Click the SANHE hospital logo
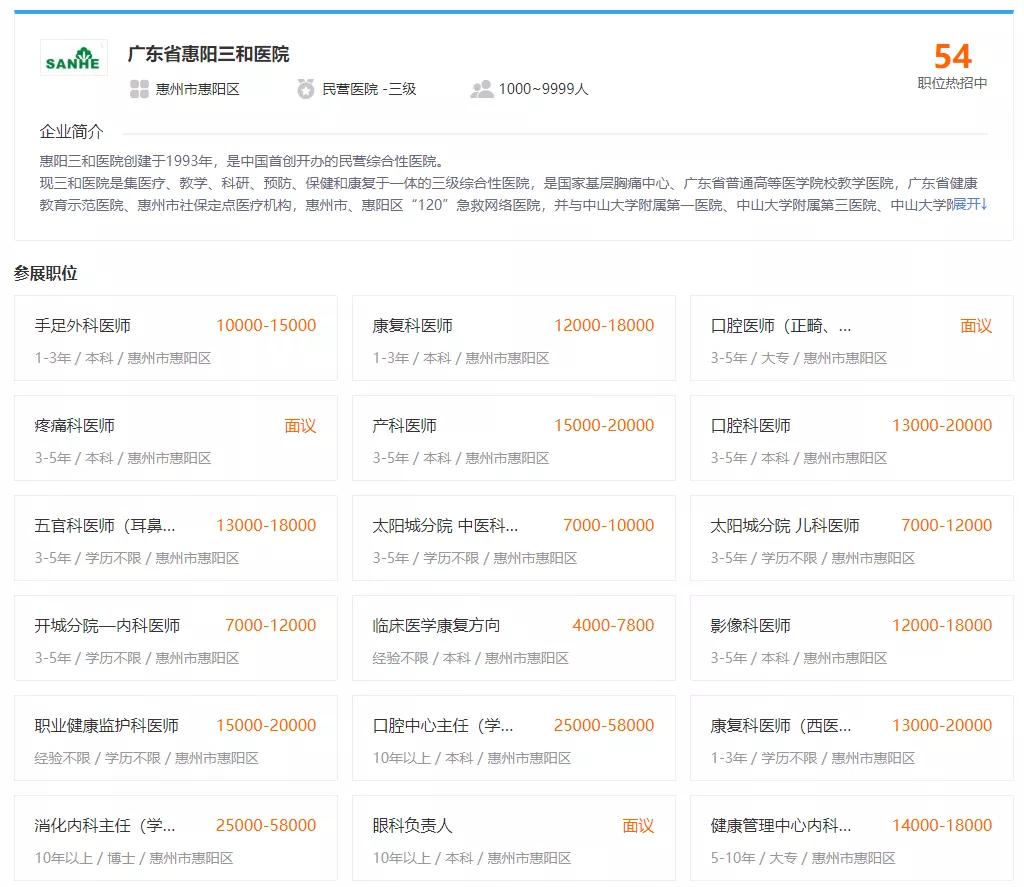Image resolution: width=1024 pixels, height=887 pixels. [x=73, y=59]
